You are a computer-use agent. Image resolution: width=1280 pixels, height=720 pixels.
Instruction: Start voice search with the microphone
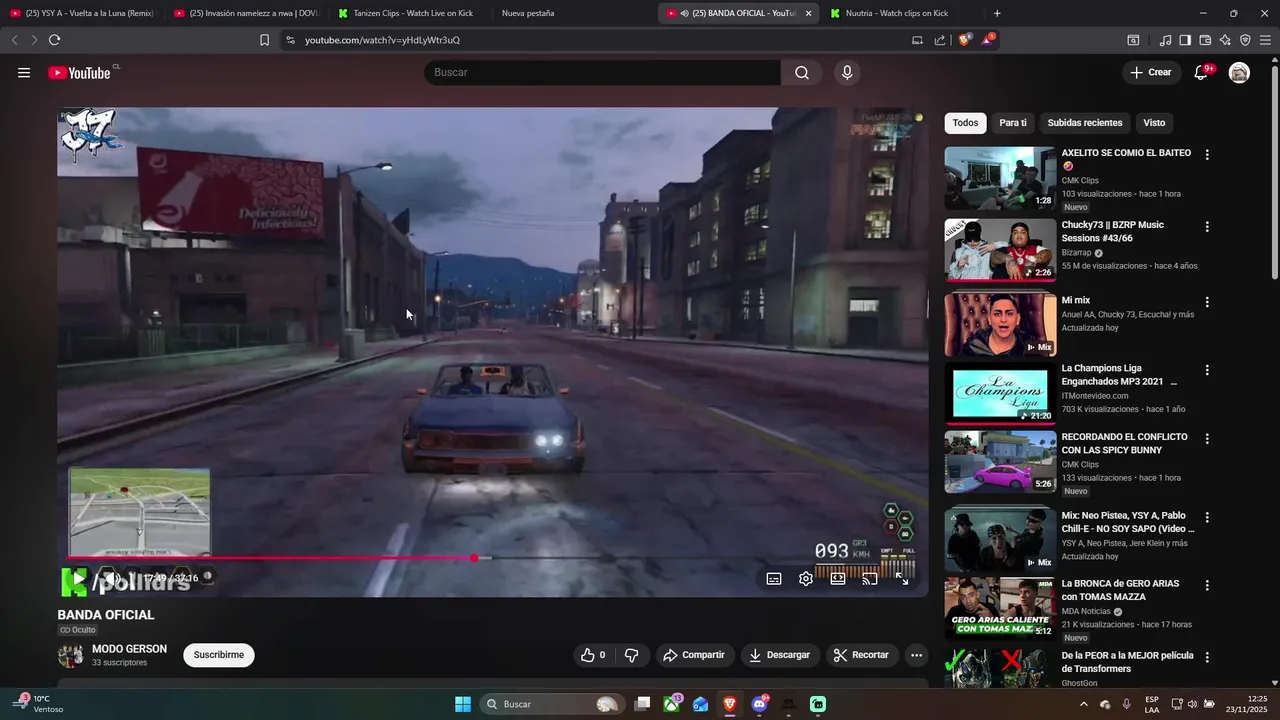847,72
